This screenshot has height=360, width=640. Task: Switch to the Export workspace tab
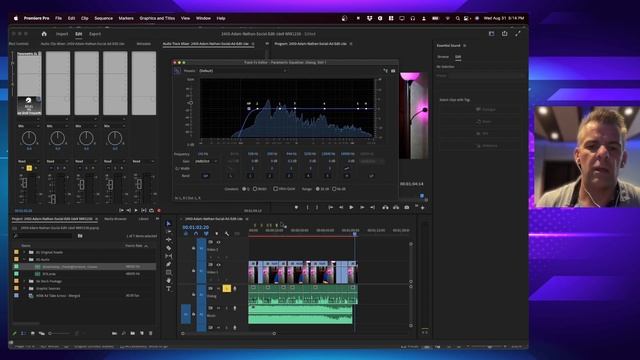tap(95, 34)
